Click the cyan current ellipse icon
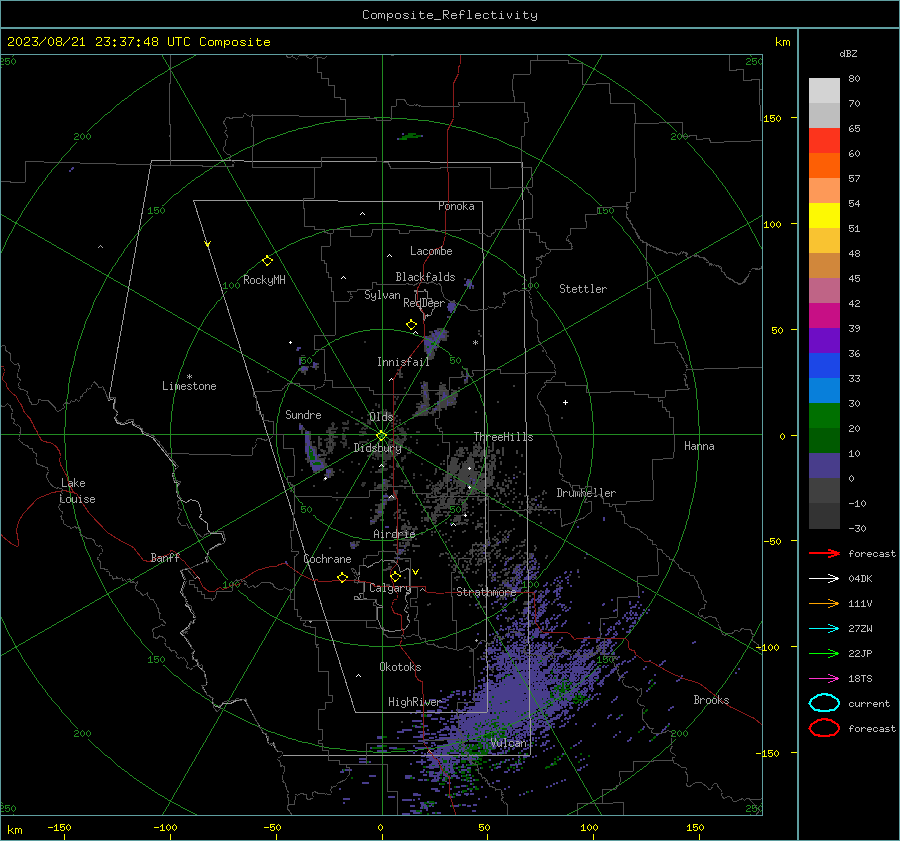This screenshot has height=841, width=900. click(824, 703)
